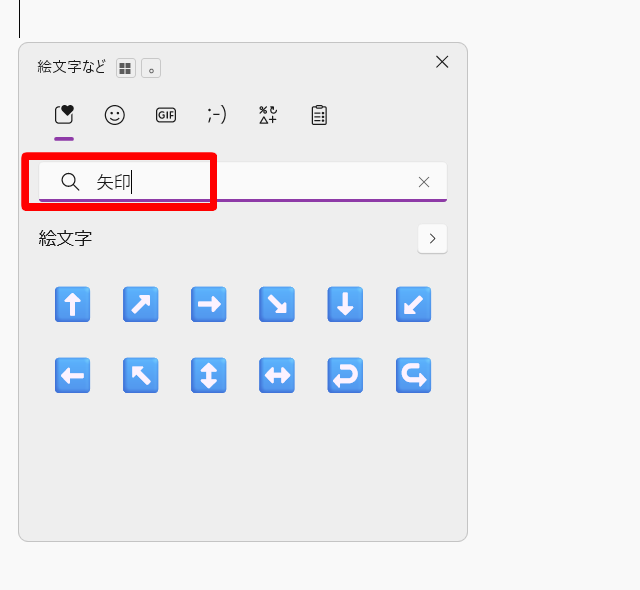The height and width of the screenshot is (590, 640).
Task: Select the curved left return arrow emoji
Action: click(x=345, y=375)
